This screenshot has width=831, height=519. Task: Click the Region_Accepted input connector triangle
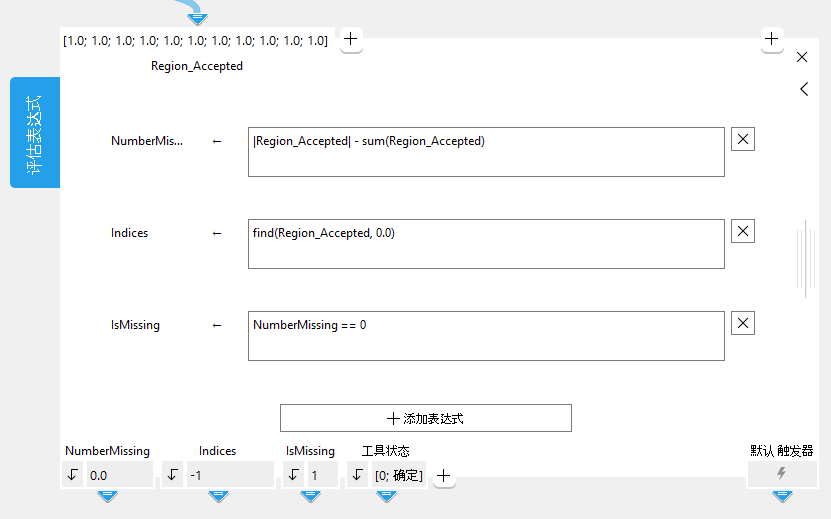(197, 18)
